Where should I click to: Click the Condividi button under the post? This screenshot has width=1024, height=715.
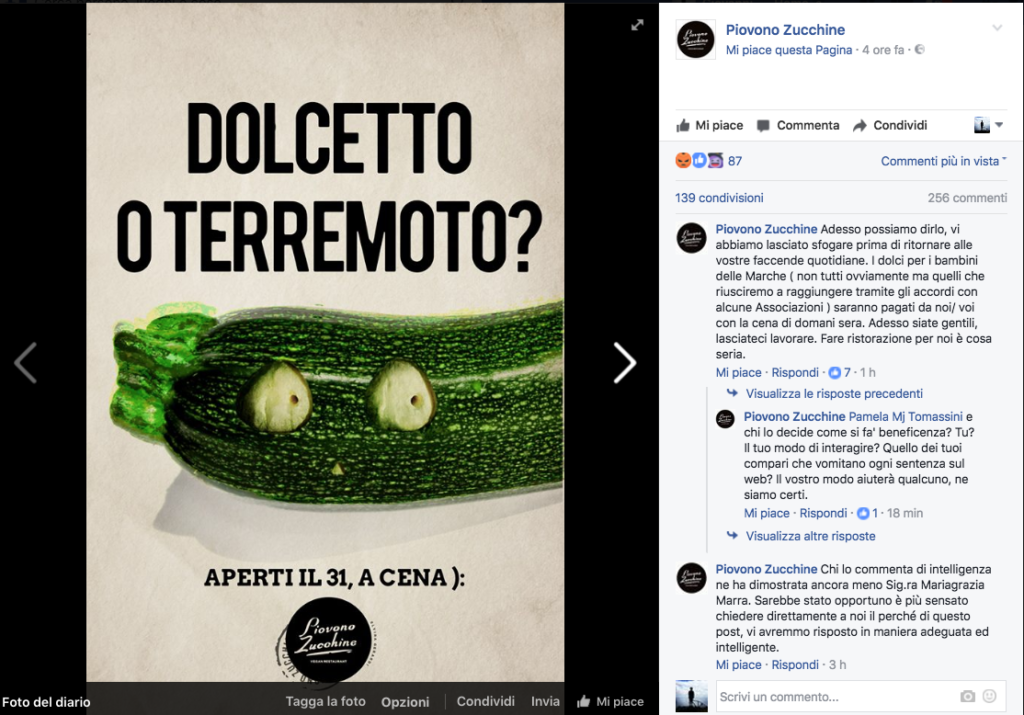(x=890, y=125)
